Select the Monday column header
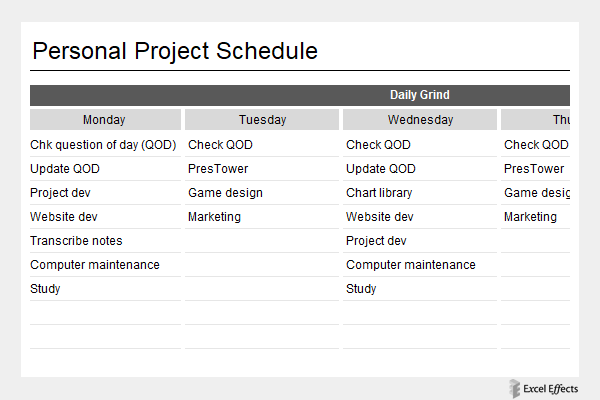The image size is (600, 400). [x=104, y=120]
